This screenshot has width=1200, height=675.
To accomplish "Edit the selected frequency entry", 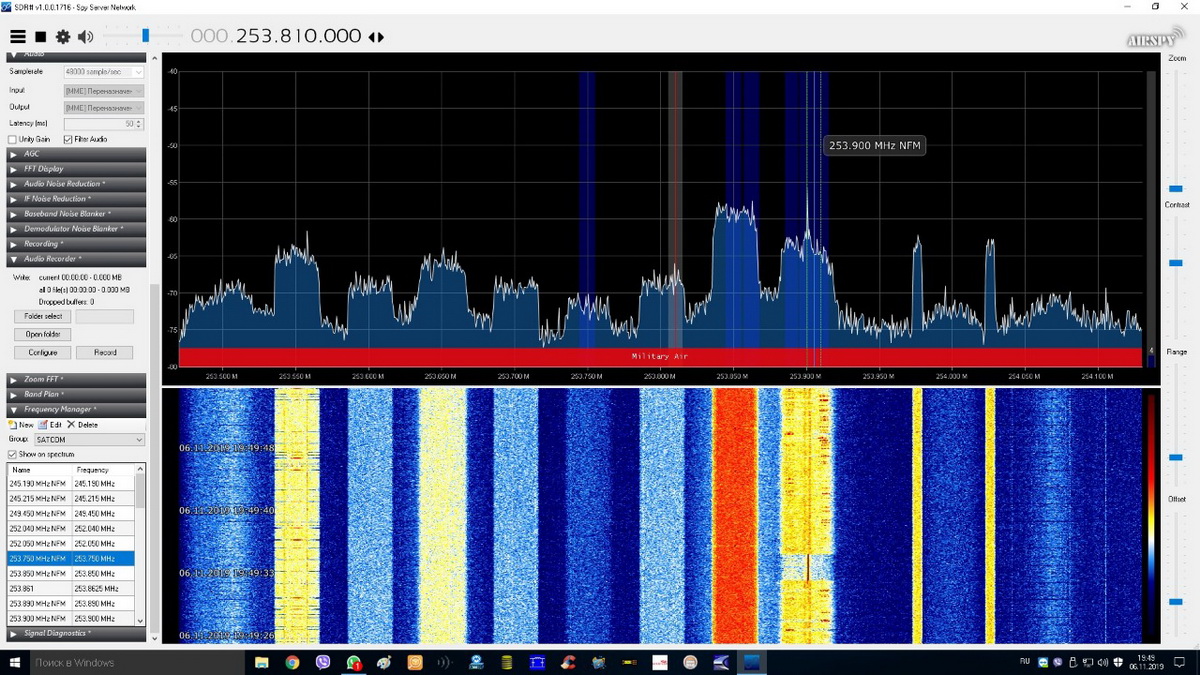I will coord(50,425).
